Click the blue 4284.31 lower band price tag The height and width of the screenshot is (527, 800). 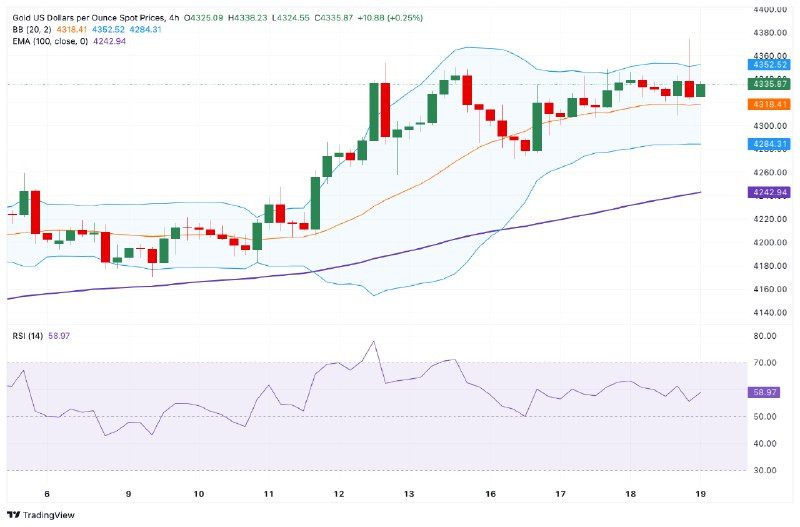[x=769, y=144]
